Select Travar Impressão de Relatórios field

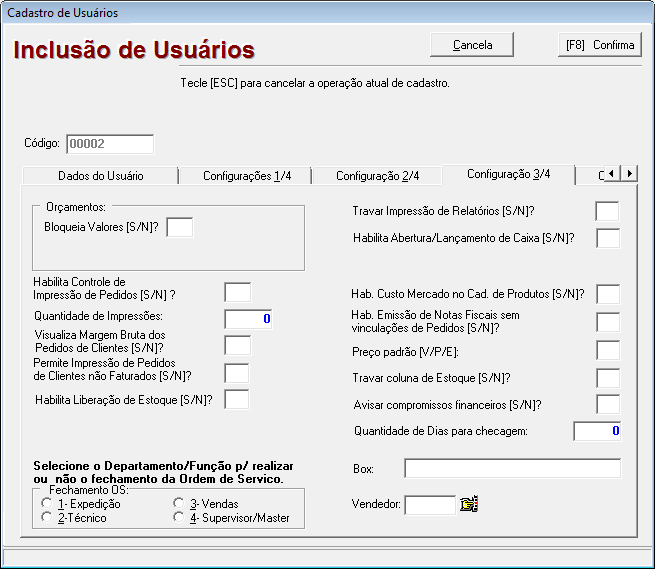coord(607,211)
